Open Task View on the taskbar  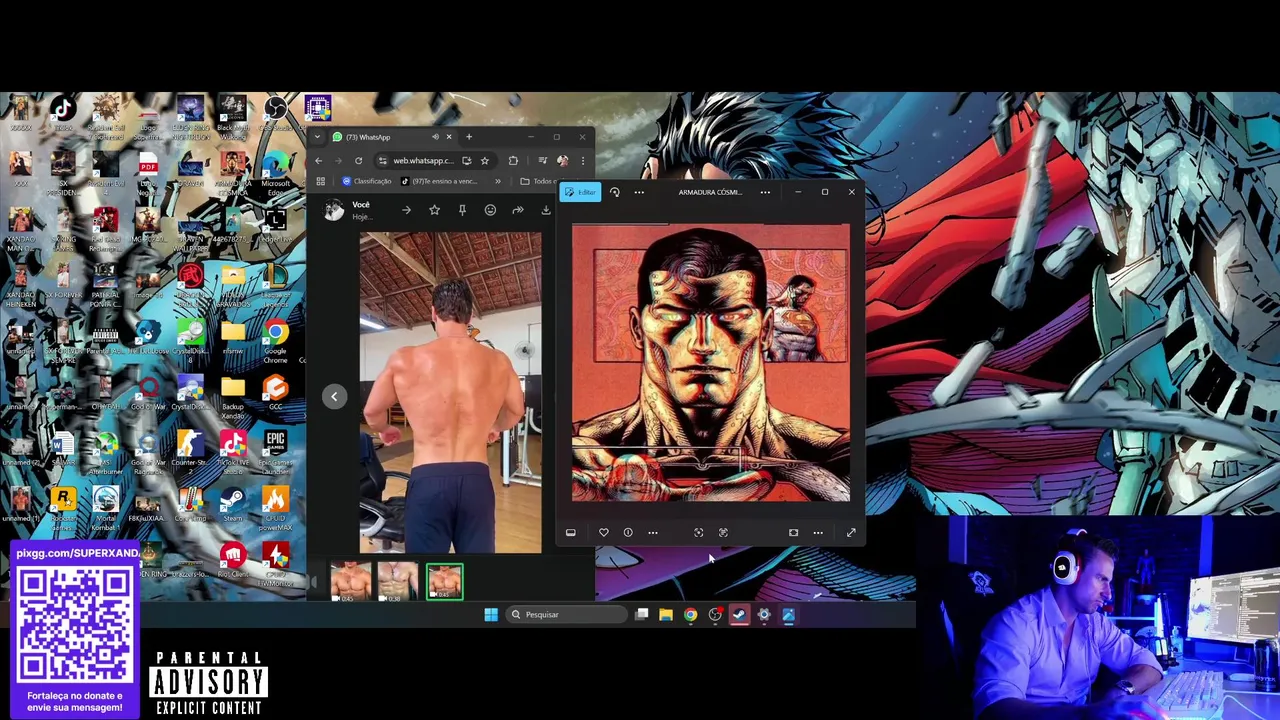(642, 615)
